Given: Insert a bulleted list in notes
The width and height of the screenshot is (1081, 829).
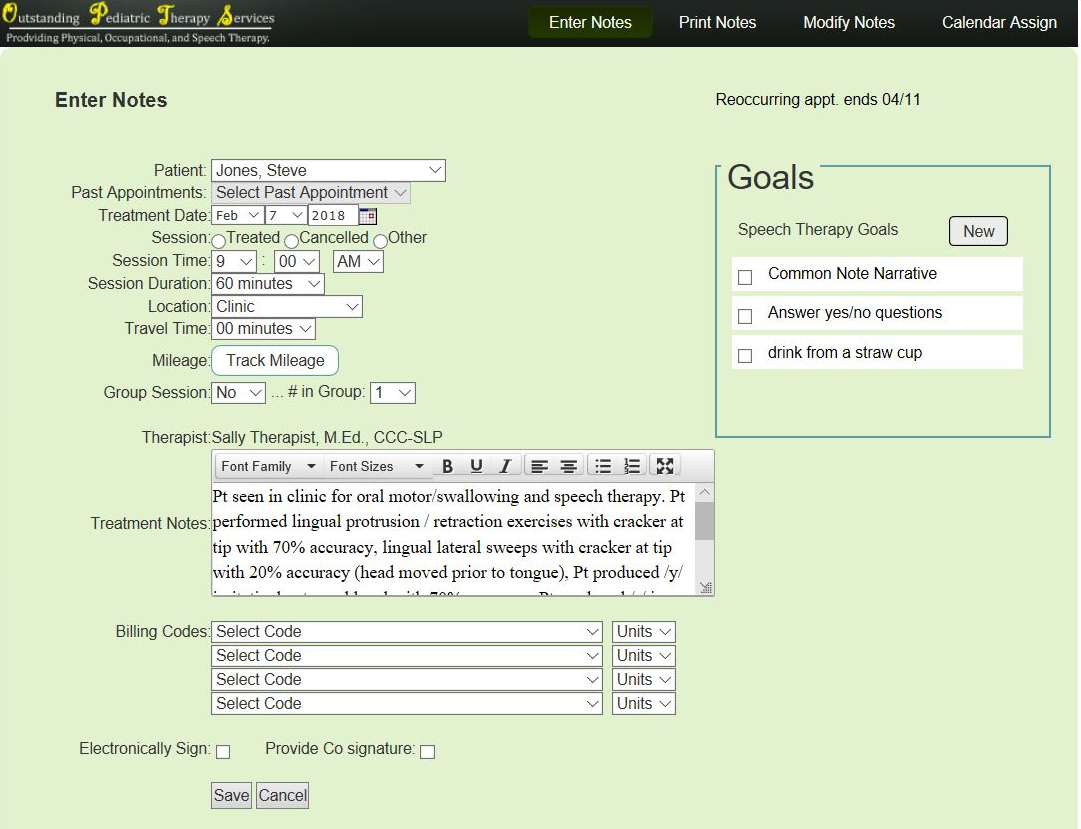Looking at the screenshot, I should (x=602, y=466).
